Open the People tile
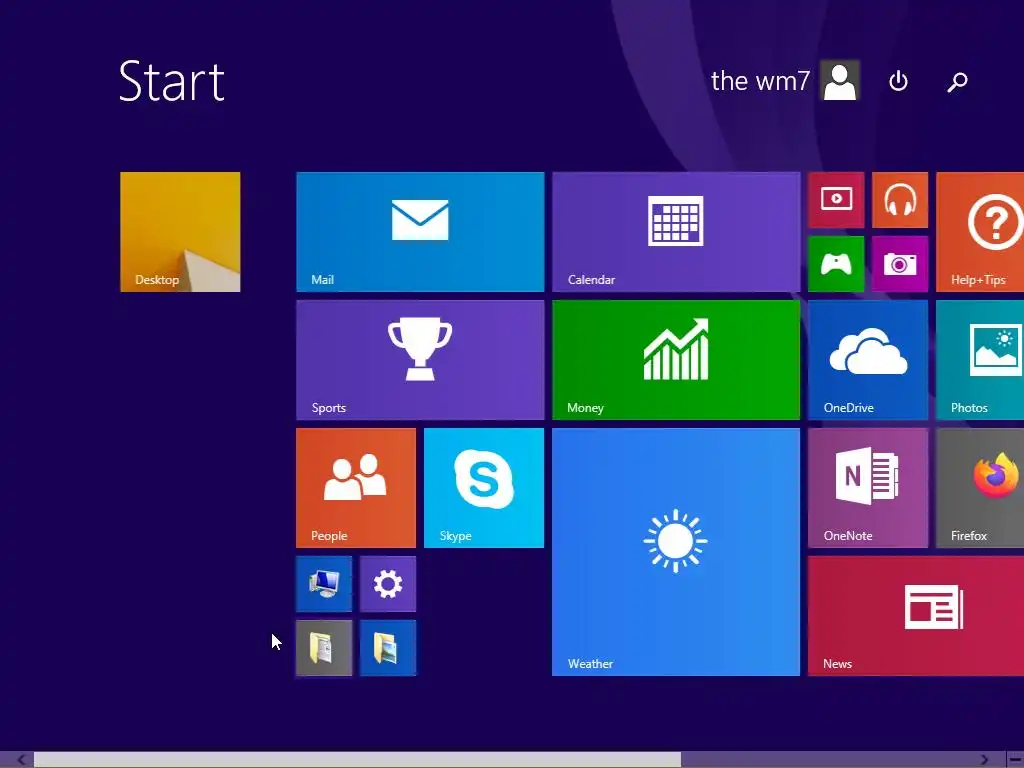 (356, 488)
